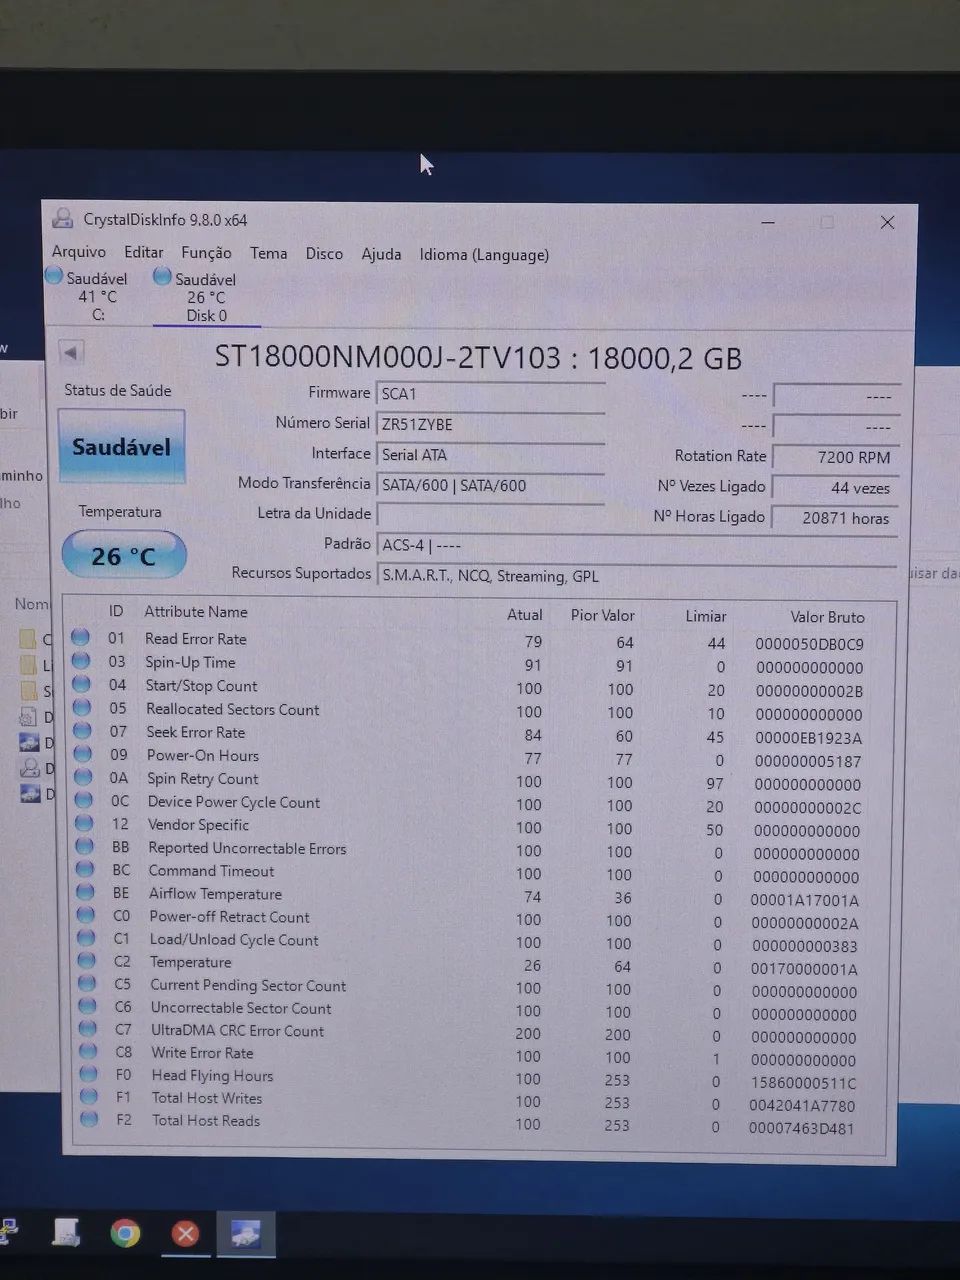This screenshot has height=1280, width=960.
Task: Open Google Chrome from the taskbar
Action: tap(125, 1233)
